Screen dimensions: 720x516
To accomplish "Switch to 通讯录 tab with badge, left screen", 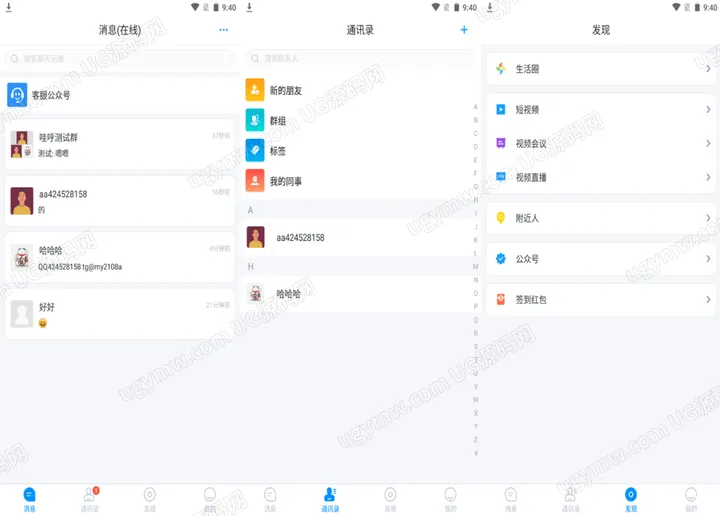I will point(90,499).
